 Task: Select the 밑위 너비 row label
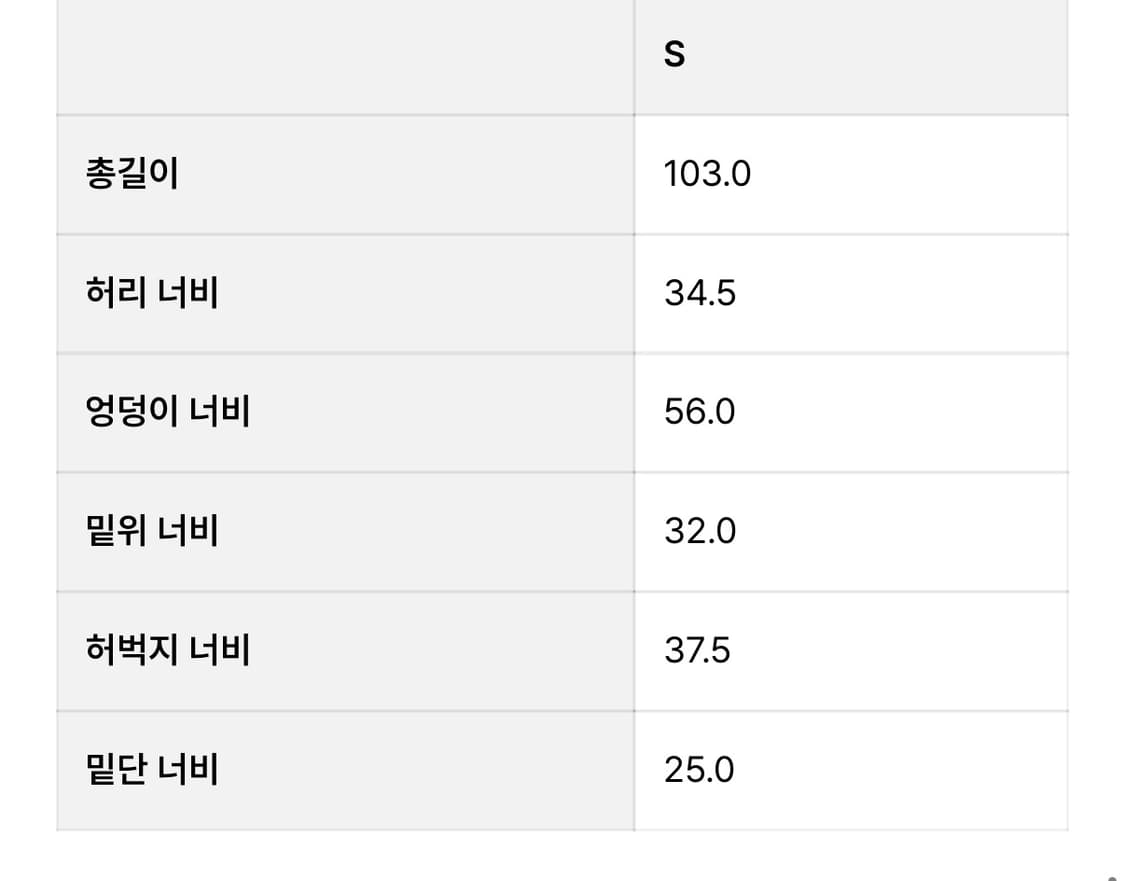point(152,531)
